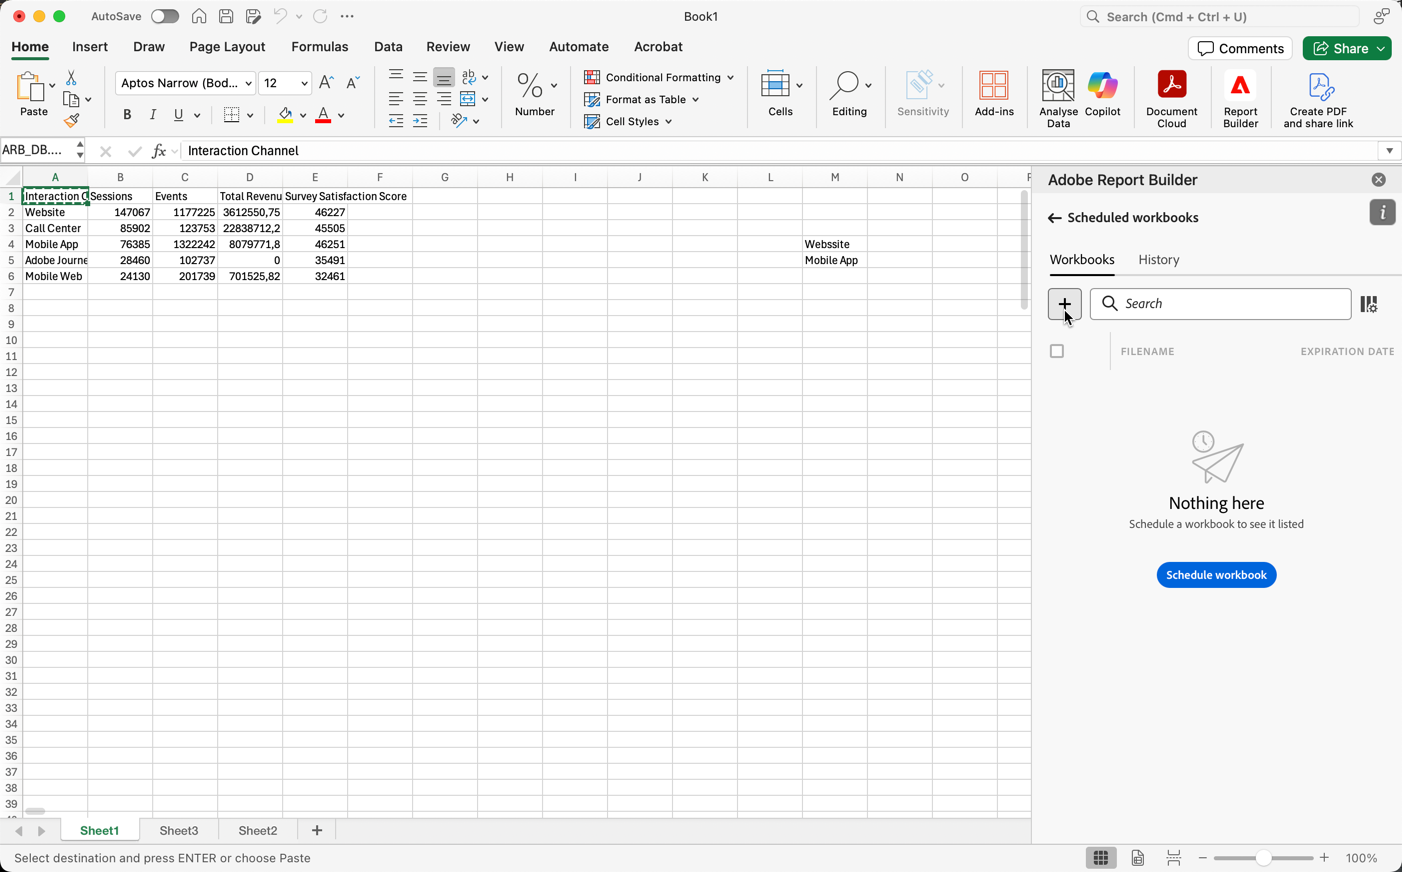Viewport: 1402px width, 872px height.
Task: Switch to the Data ribbon tab
Action: (388, 47)
